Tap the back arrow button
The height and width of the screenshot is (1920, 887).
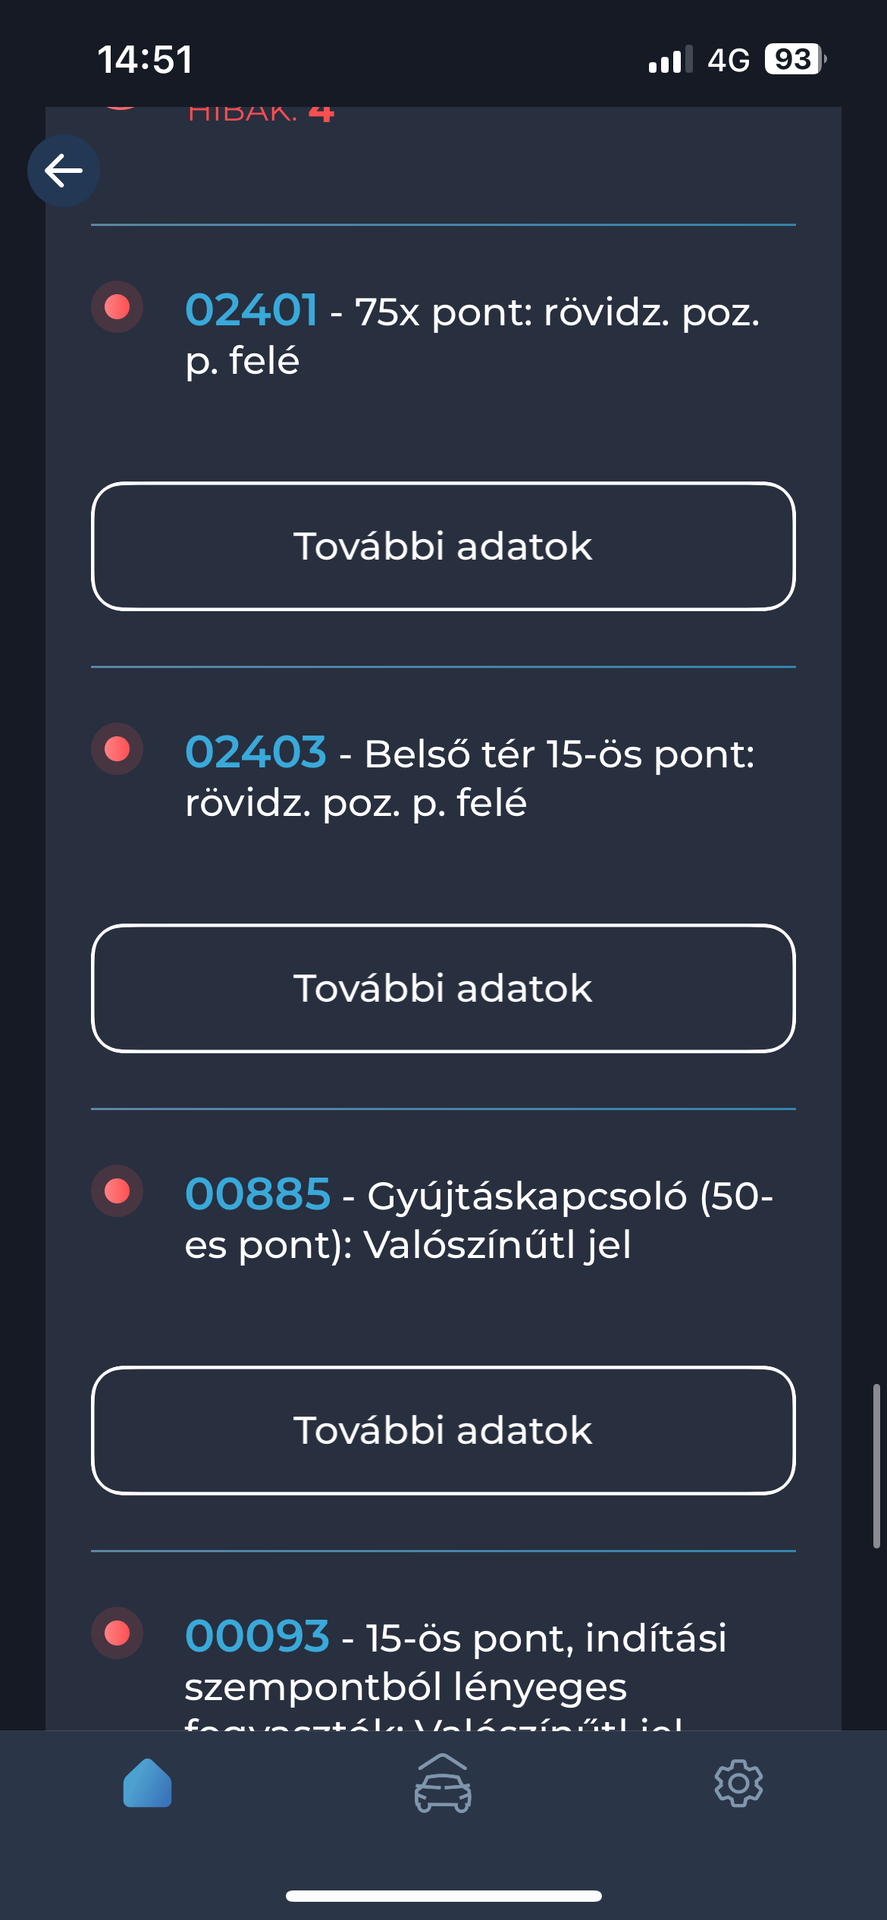pos(63,171)
